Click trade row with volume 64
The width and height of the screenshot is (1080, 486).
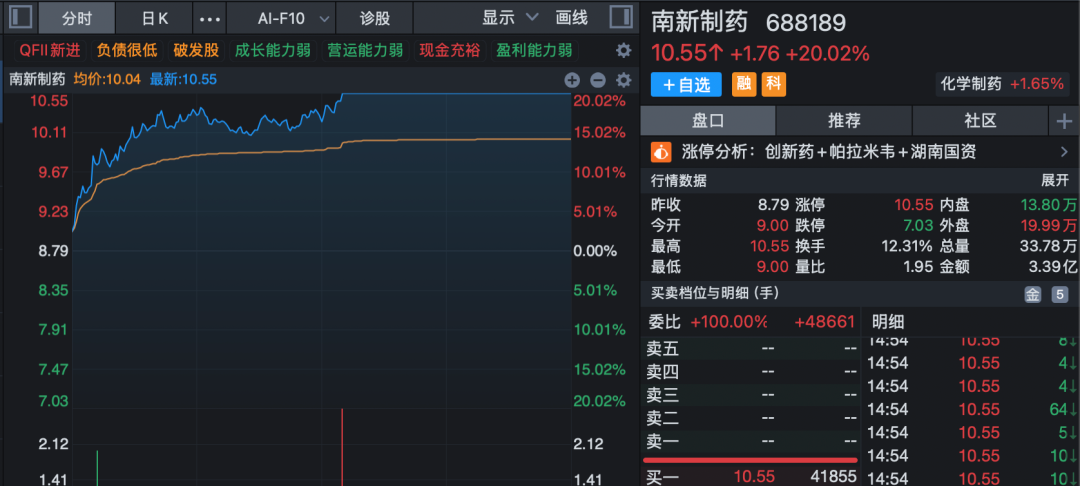coord(971,410)
